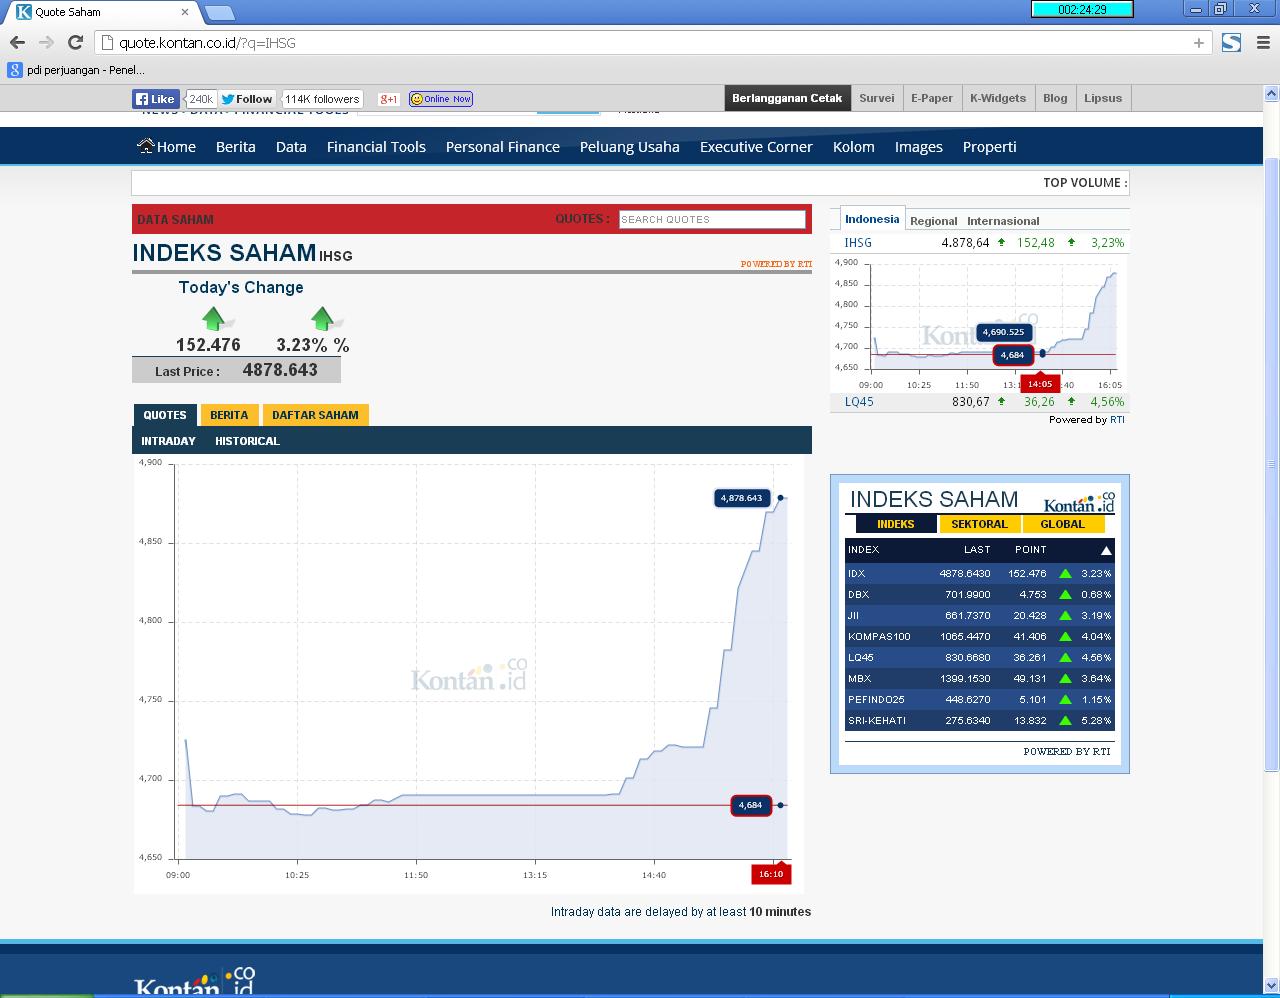Screen dimensions: 1280x998
Task: Click the Kontan.co.id logo in the Indeks Saham widget
Action: point(1079,502)
